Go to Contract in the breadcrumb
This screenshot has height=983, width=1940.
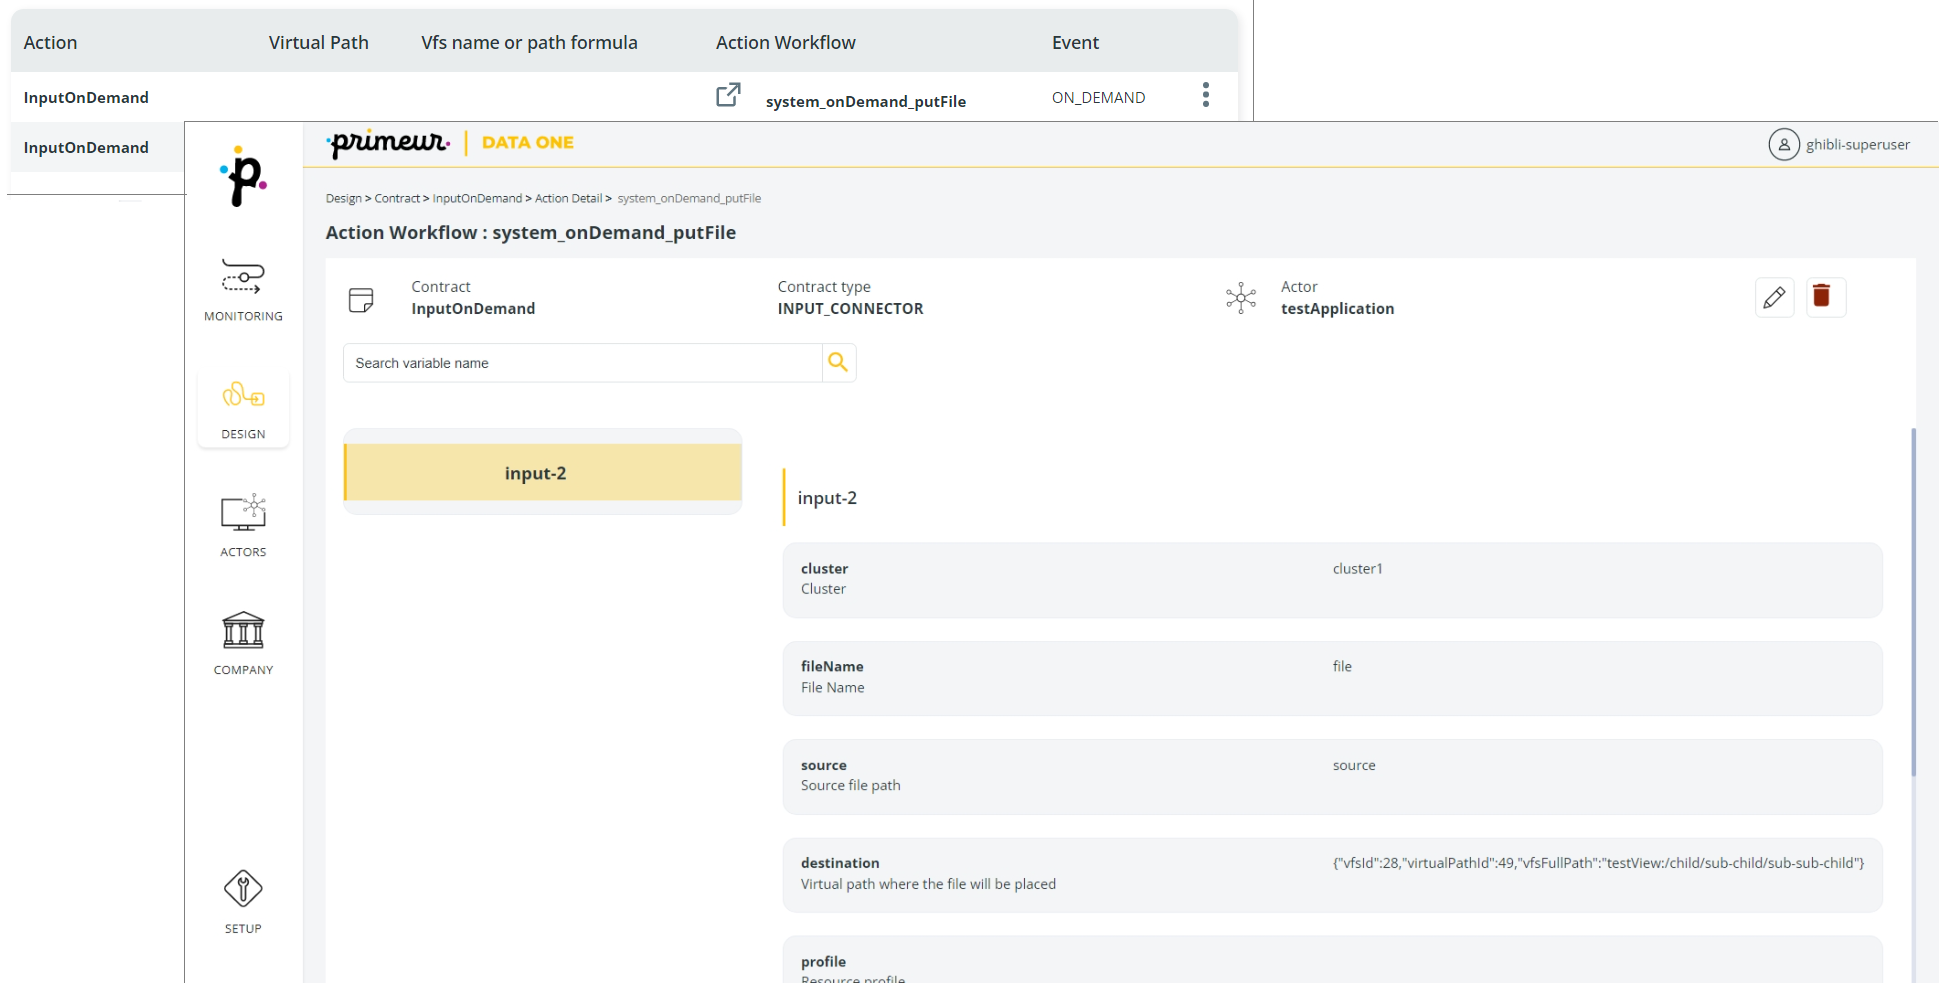pos(397,198)
